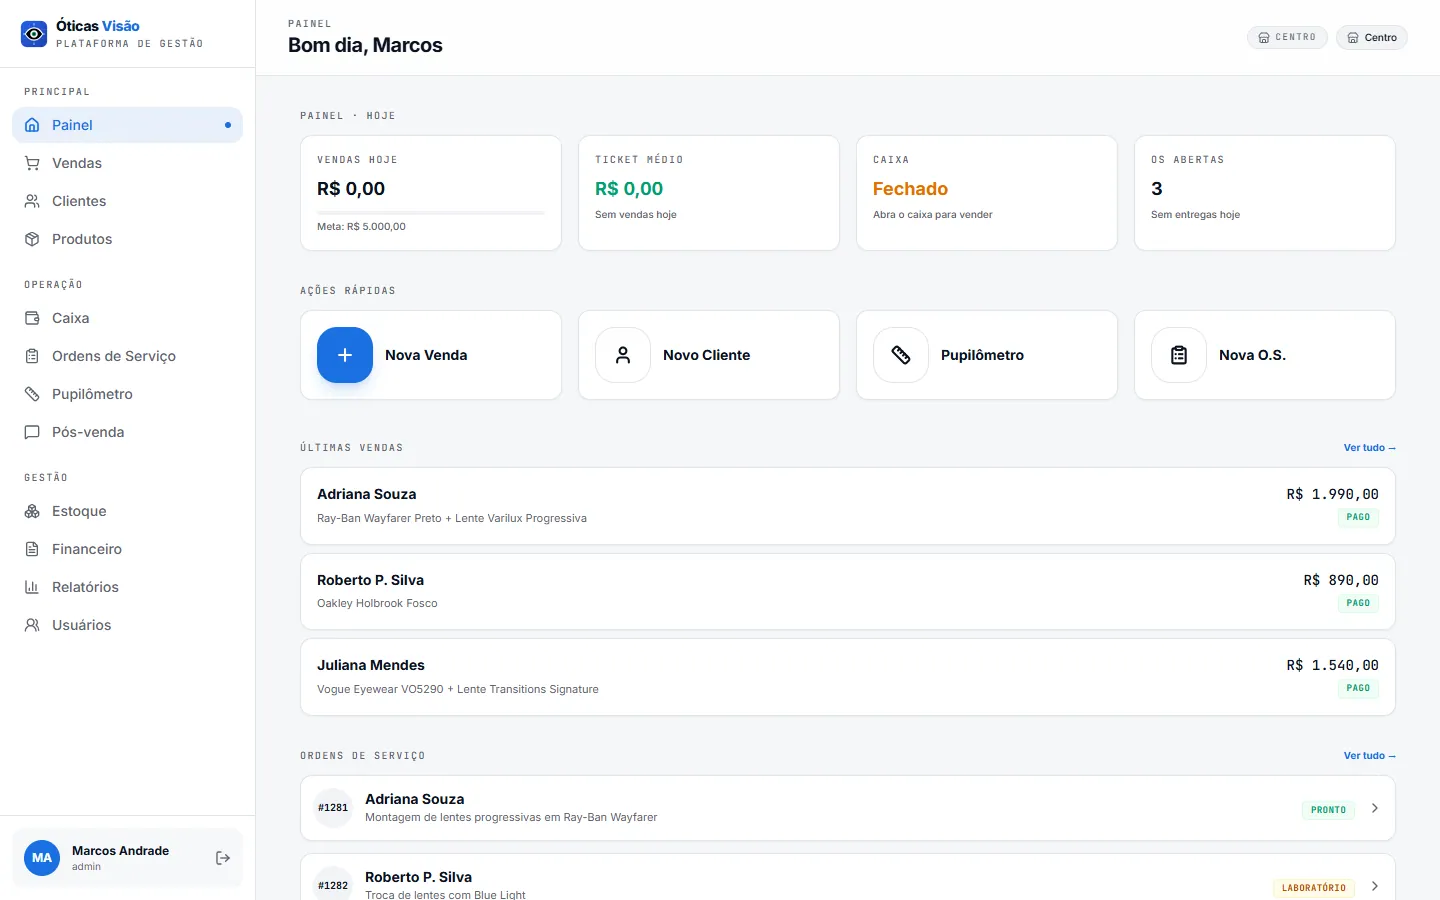Open Adriana Souza's R$ 1.990,00 sale

(x=848, y=506)
